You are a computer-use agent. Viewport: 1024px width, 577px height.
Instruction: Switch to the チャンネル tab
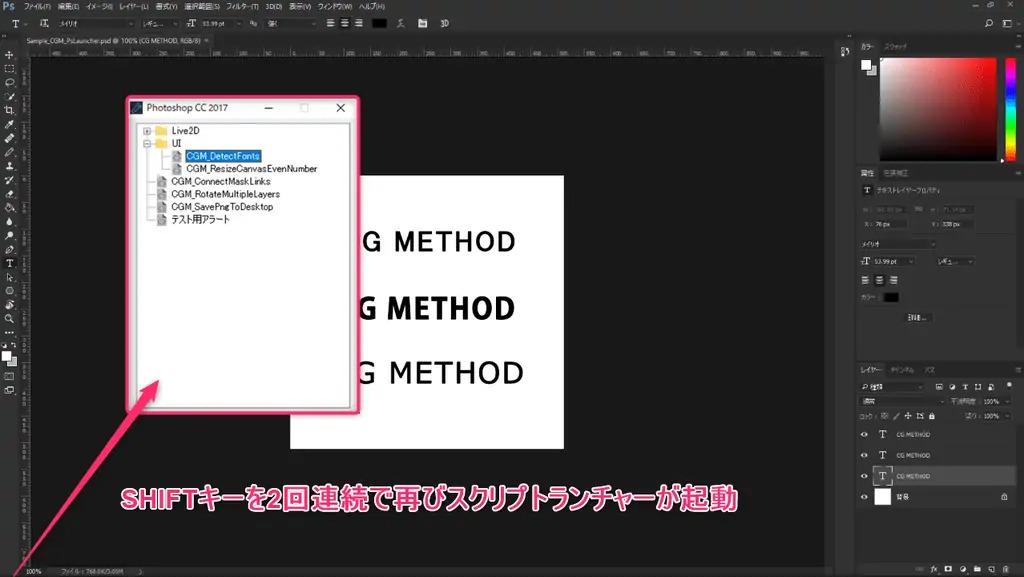coord(902,370)
